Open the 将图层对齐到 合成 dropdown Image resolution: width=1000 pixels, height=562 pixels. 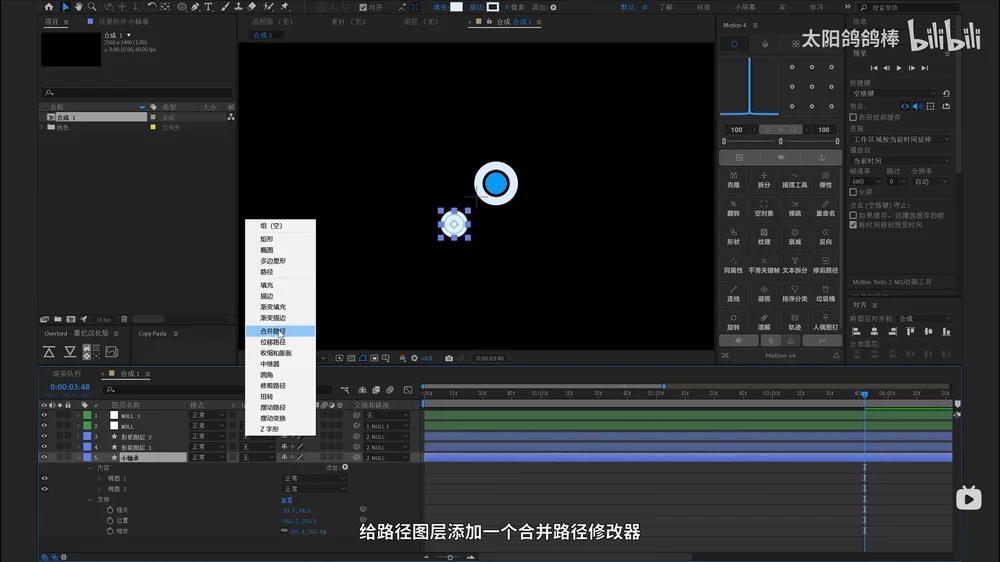click(923, 318)
